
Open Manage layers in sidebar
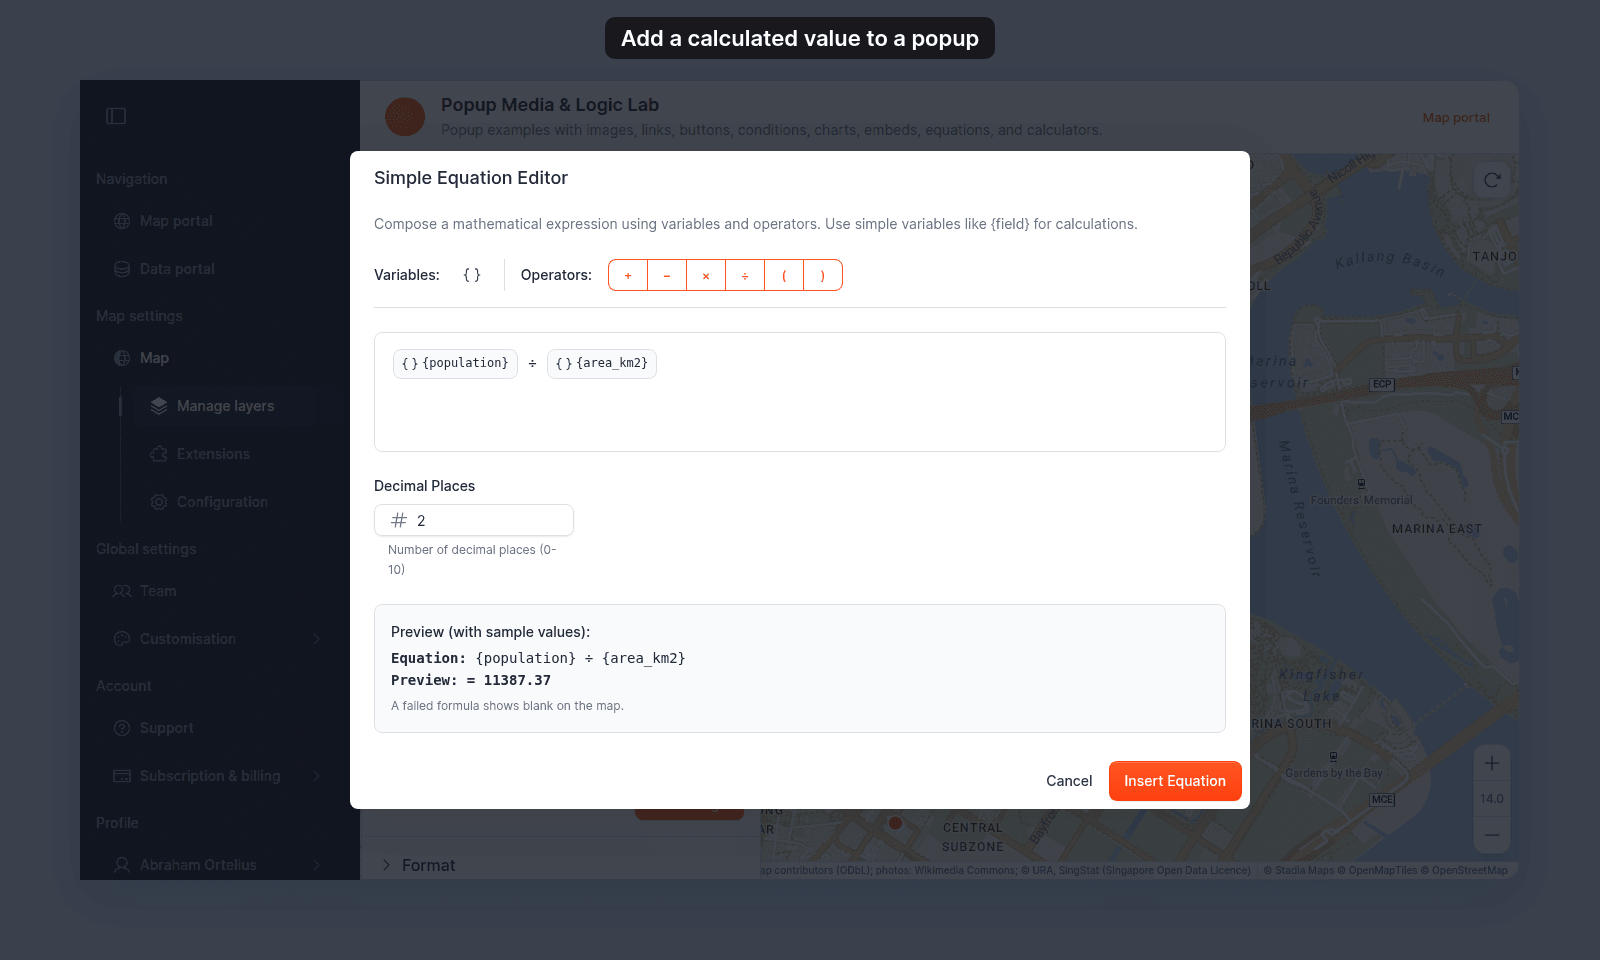[x=225, y=406]
